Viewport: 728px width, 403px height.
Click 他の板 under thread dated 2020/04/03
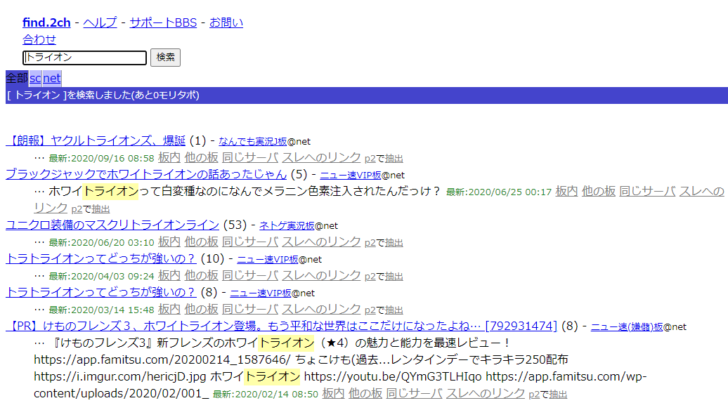(x=201, y=275)
